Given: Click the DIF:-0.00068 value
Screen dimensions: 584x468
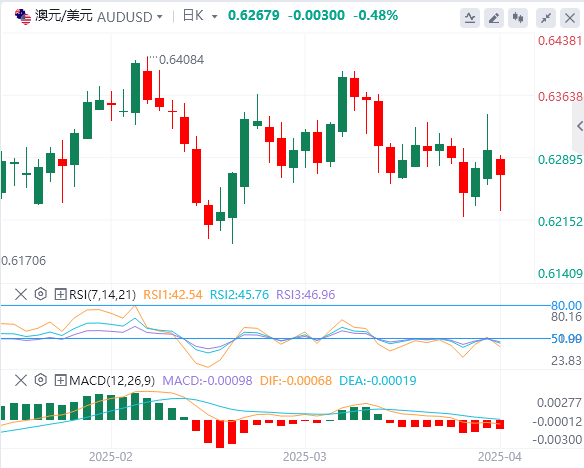Looking at the screenshot, I should tap(296, 381).
